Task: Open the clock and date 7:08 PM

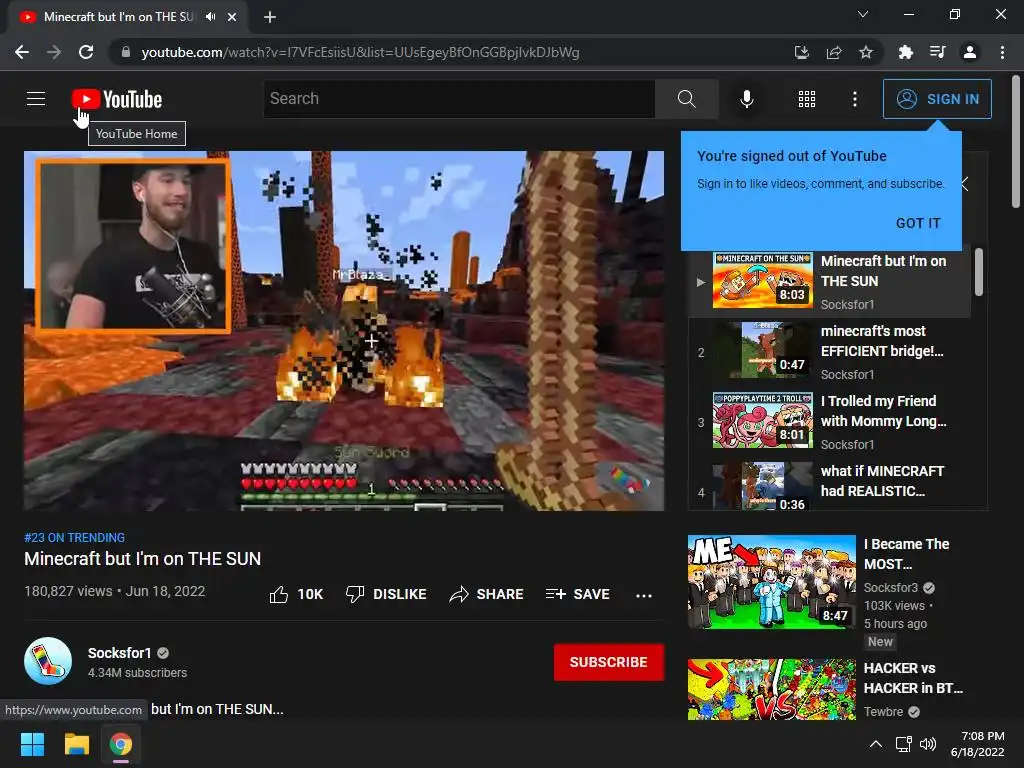Action: pos(978,744)
